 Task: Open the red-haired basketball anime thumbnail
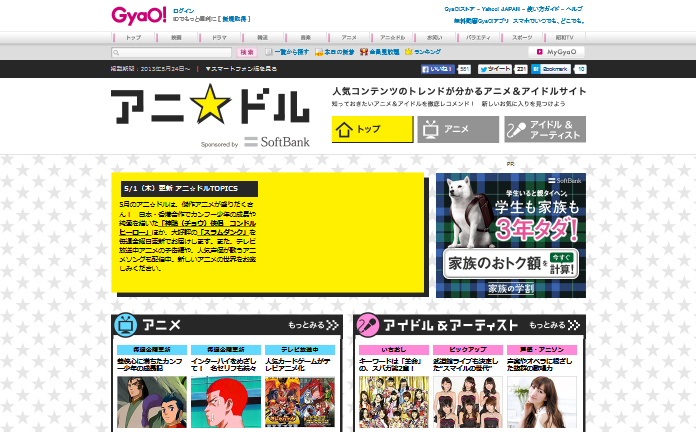point(226,402)
